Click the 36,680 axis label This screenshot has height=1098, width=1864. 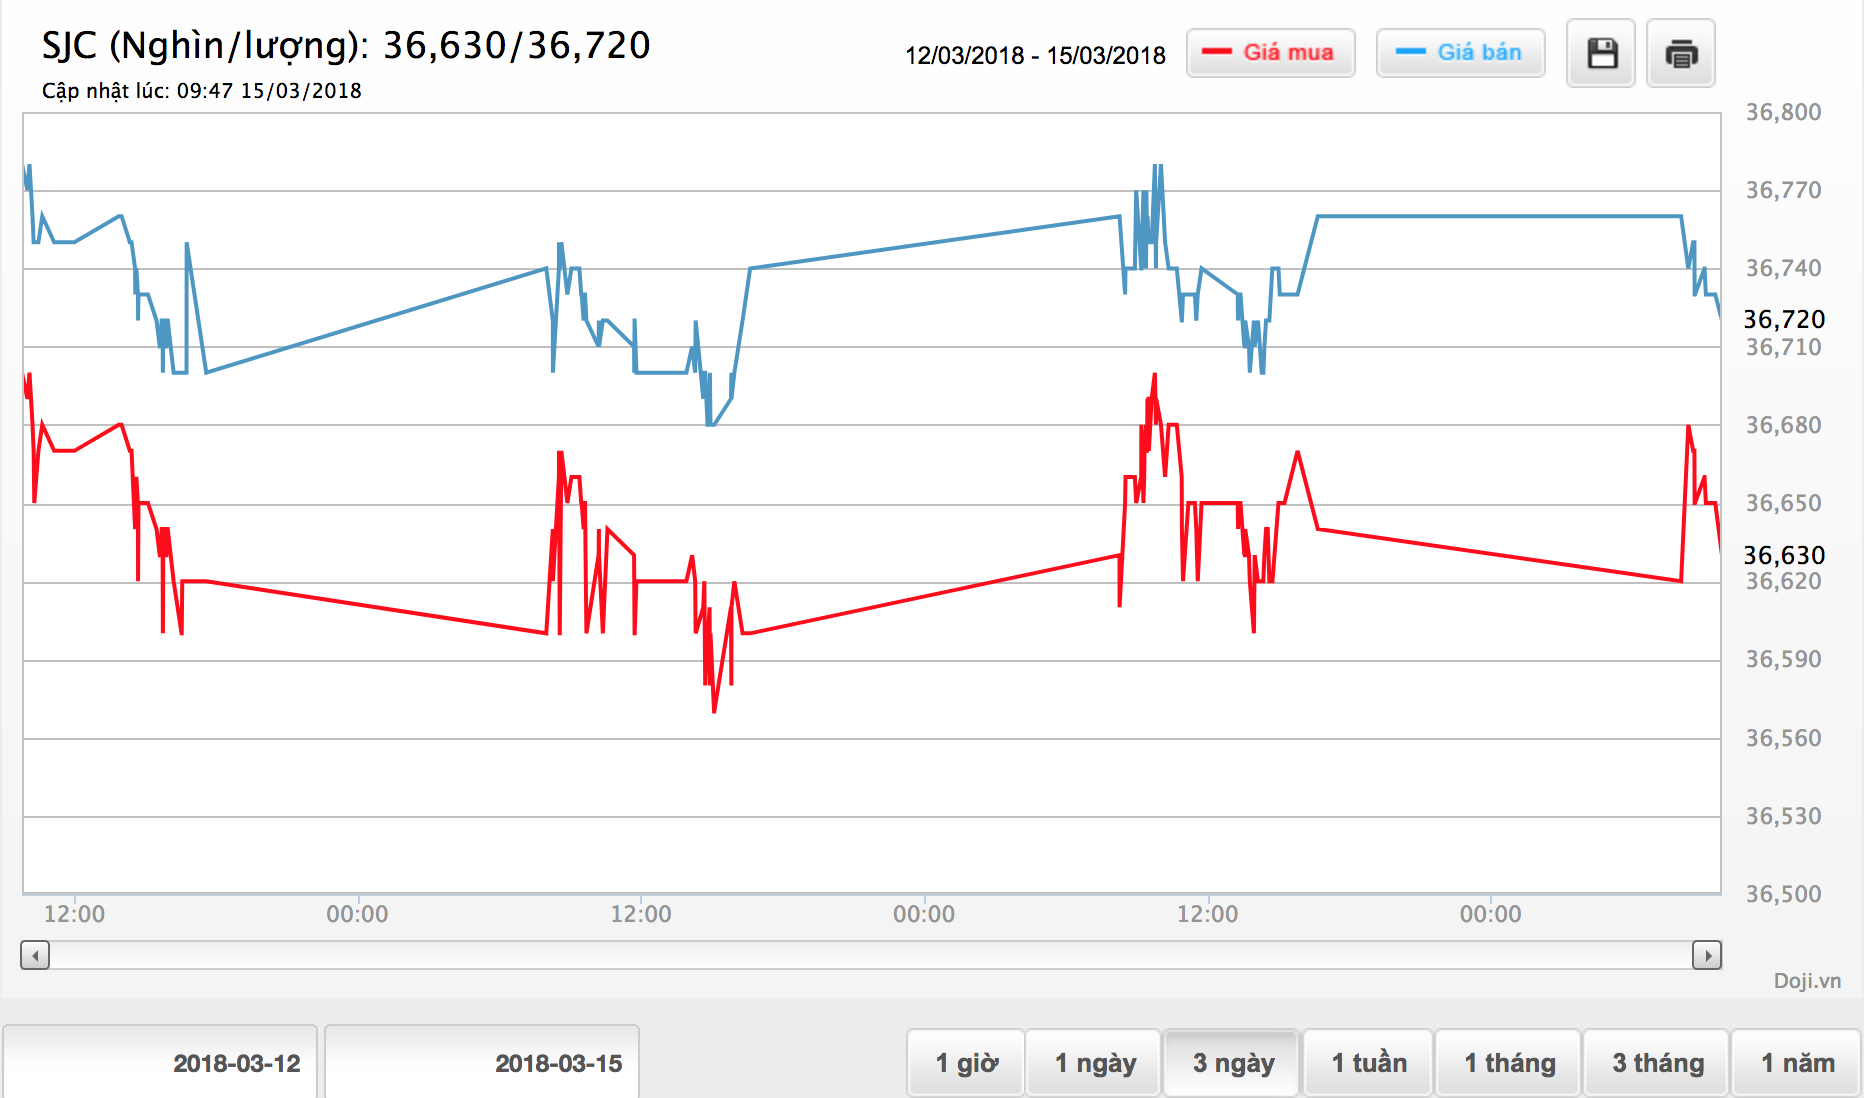coord(1783,425)
